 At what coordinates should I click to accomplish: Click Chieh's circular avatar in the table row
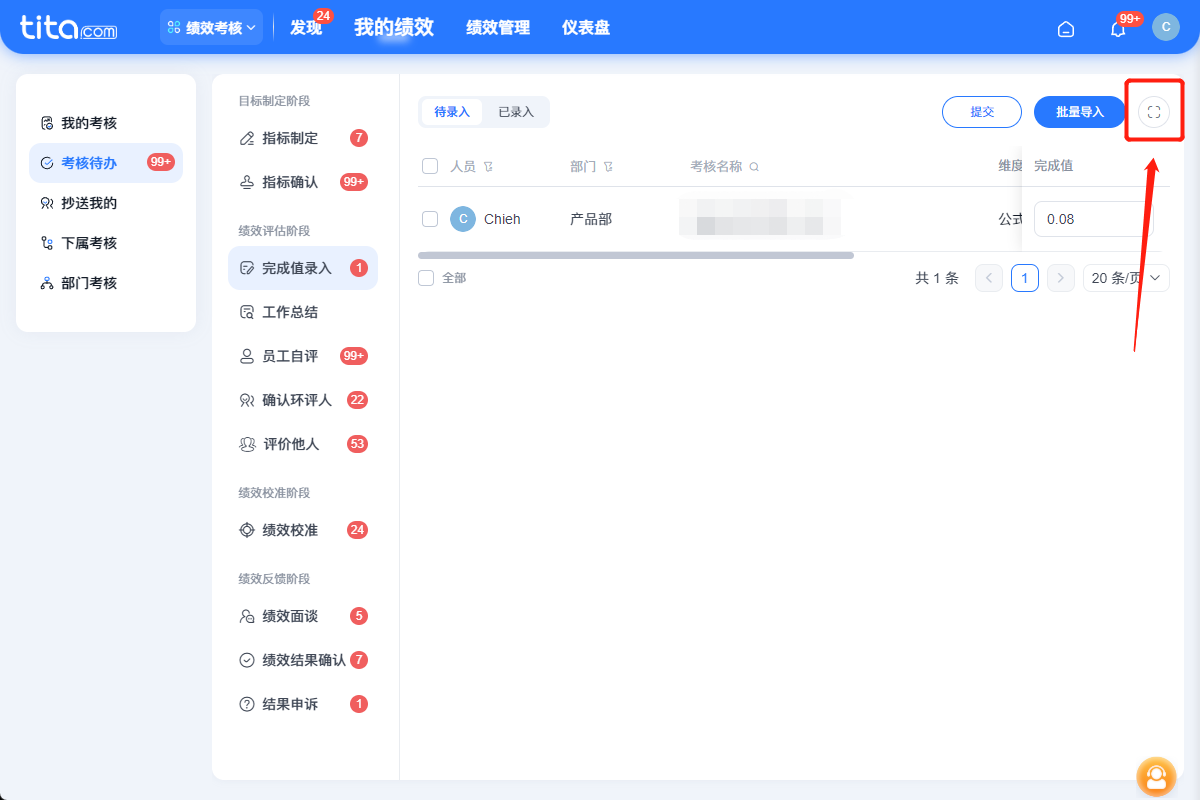pos(462,218)
